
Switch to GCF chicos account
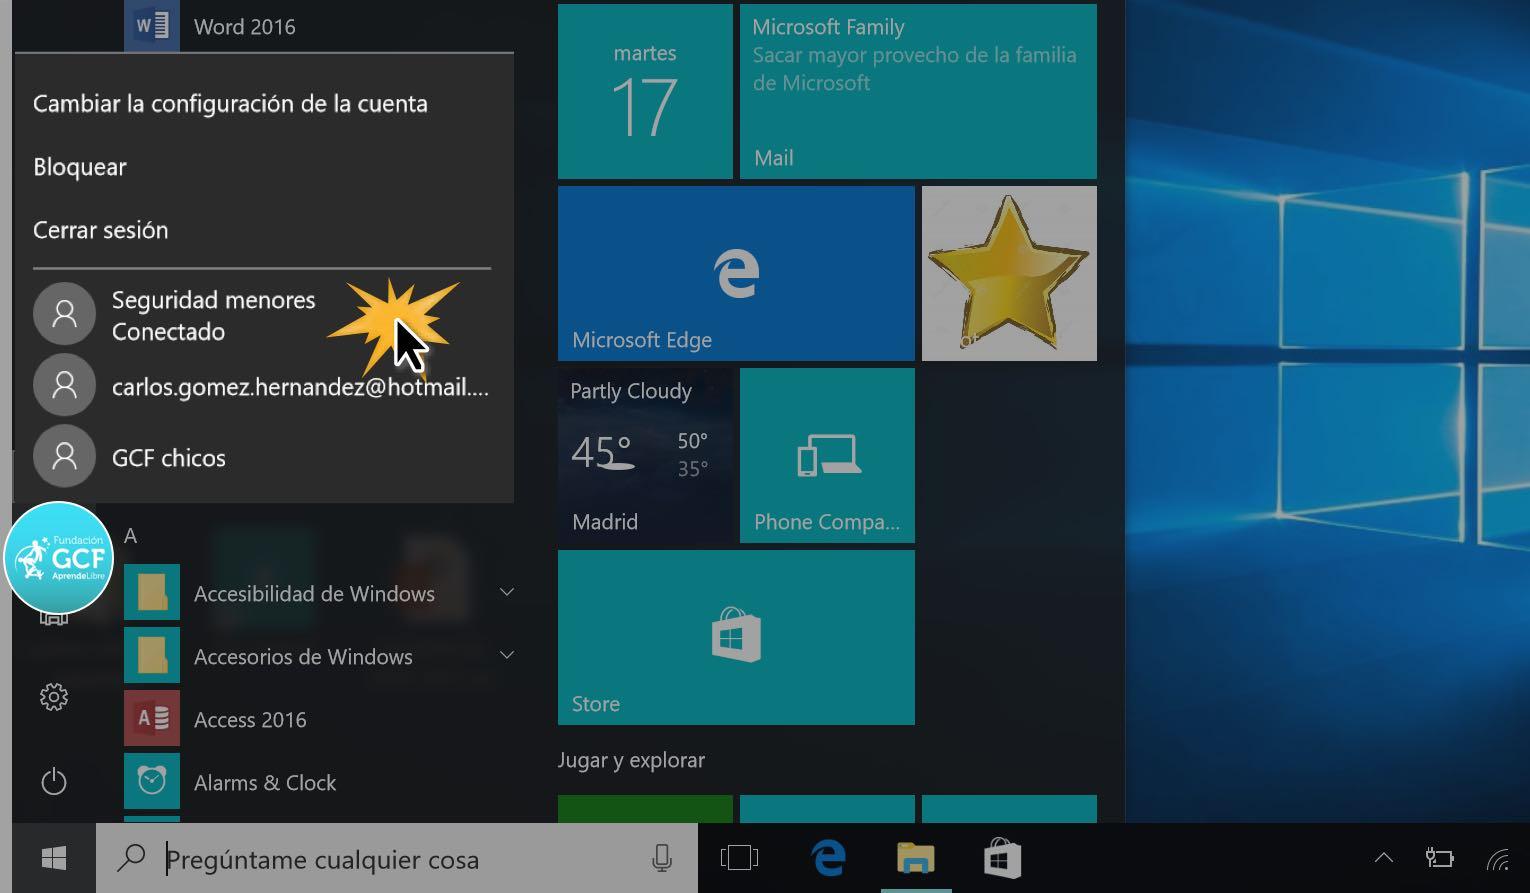click(264, 458)
